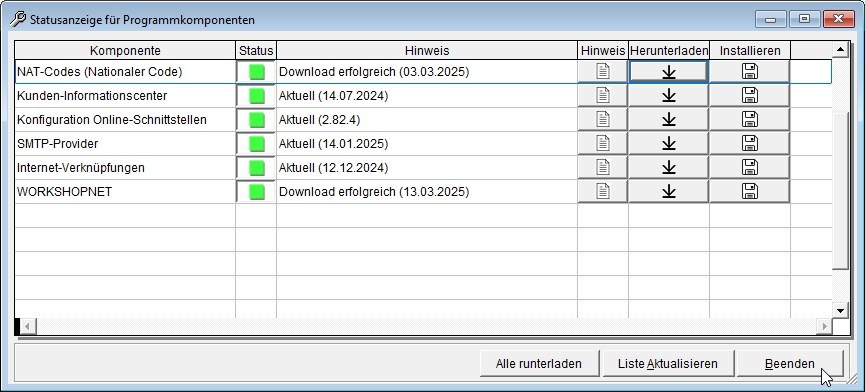Install the NAT-Codes component via floppy icon
865x392 pixels.
750,72
